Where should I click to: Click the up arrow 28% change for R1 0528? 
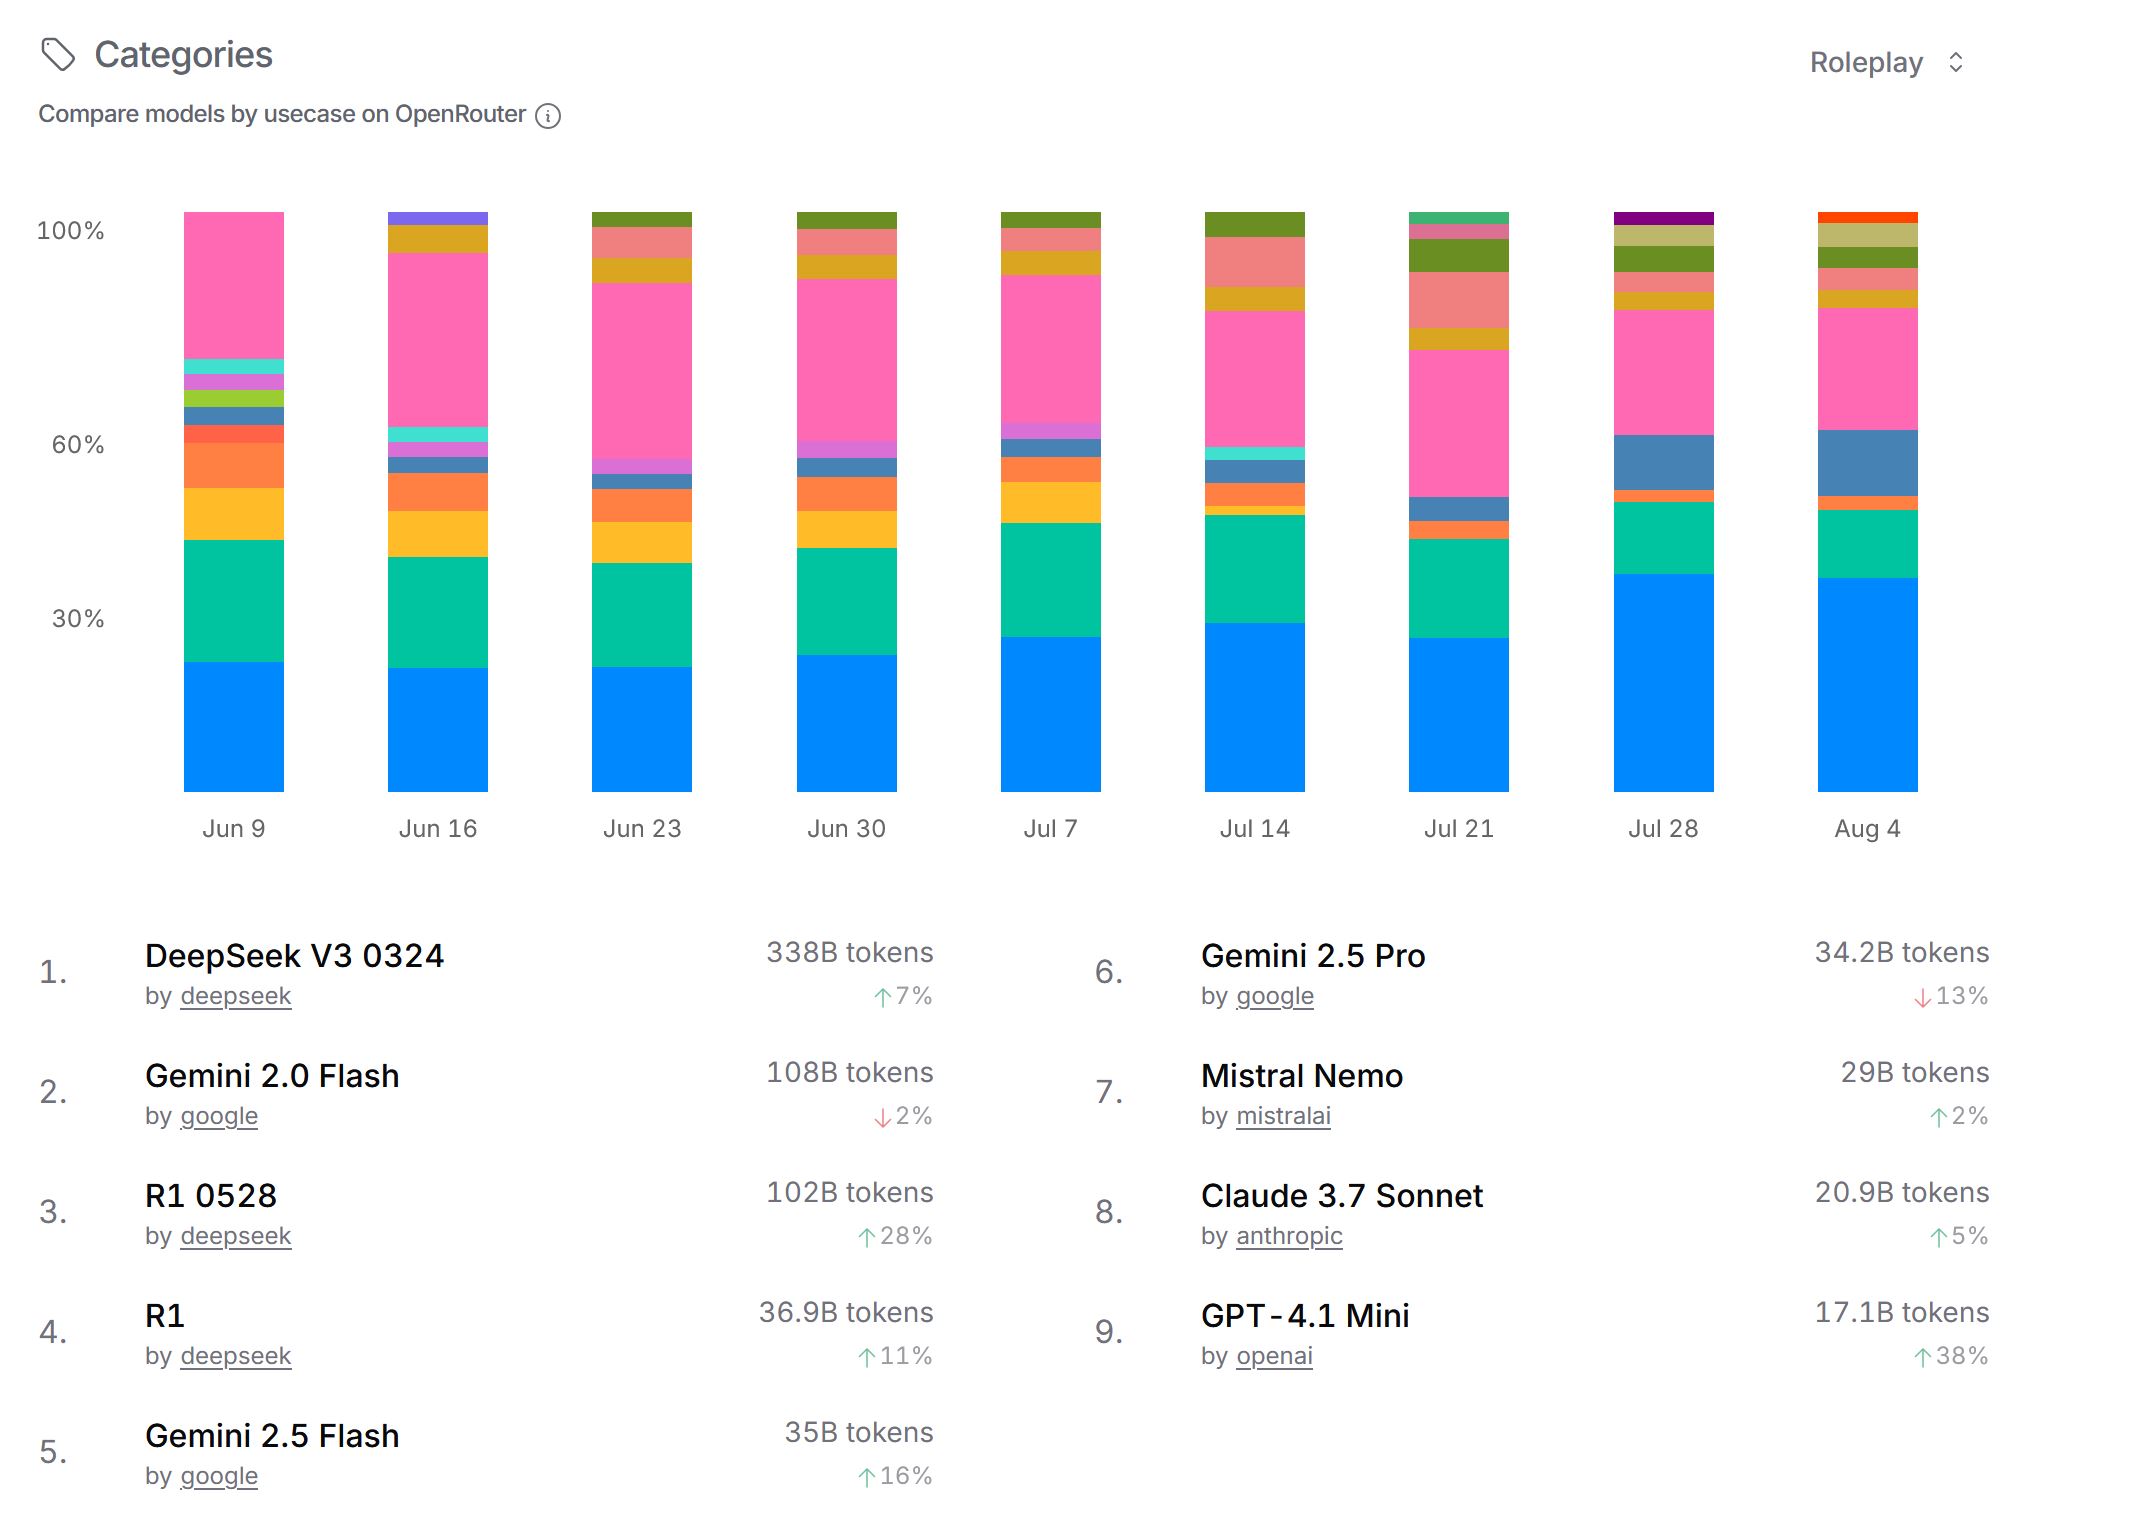point(895,1237)
